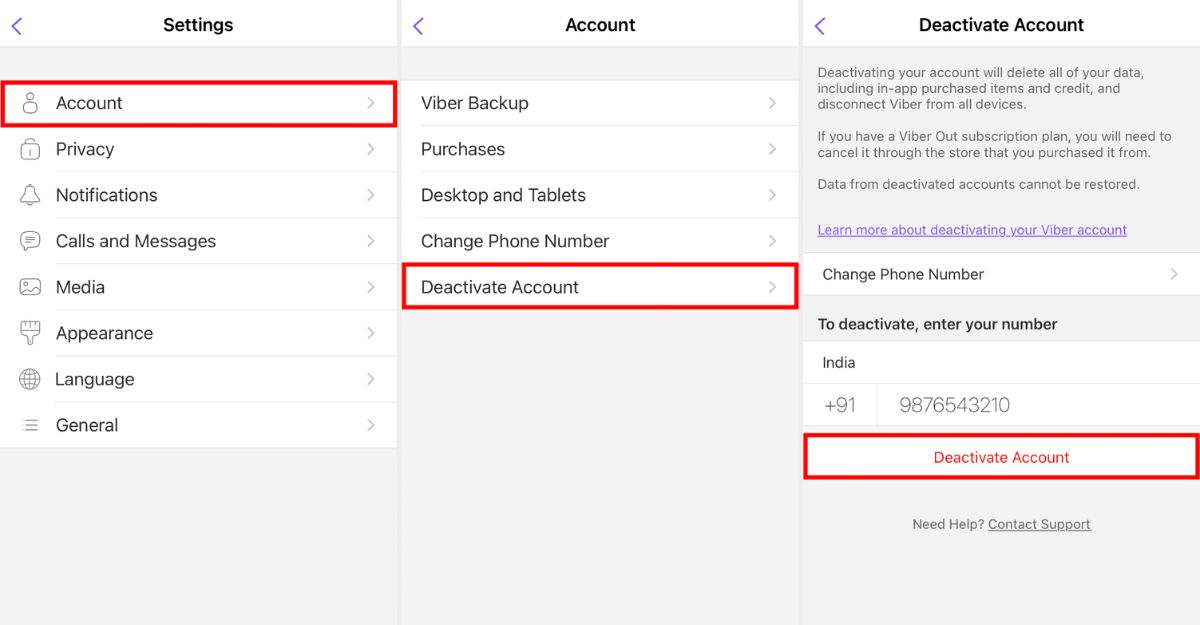Click the Privacy lock icon
The width and height of the screenshot is (1200, 625).
point(30,149)
